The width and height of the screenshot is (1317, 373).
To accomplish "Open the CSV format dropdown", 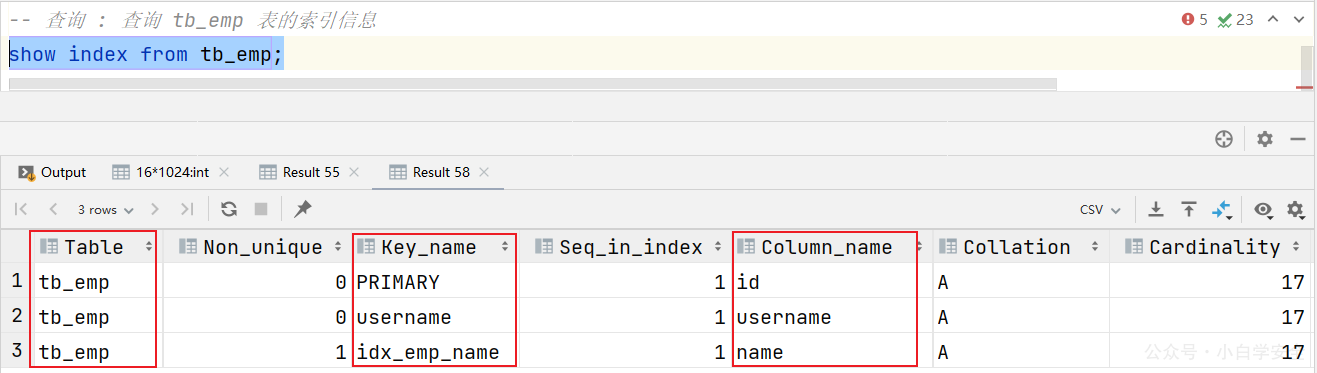I will click(x=1100, y=210).
